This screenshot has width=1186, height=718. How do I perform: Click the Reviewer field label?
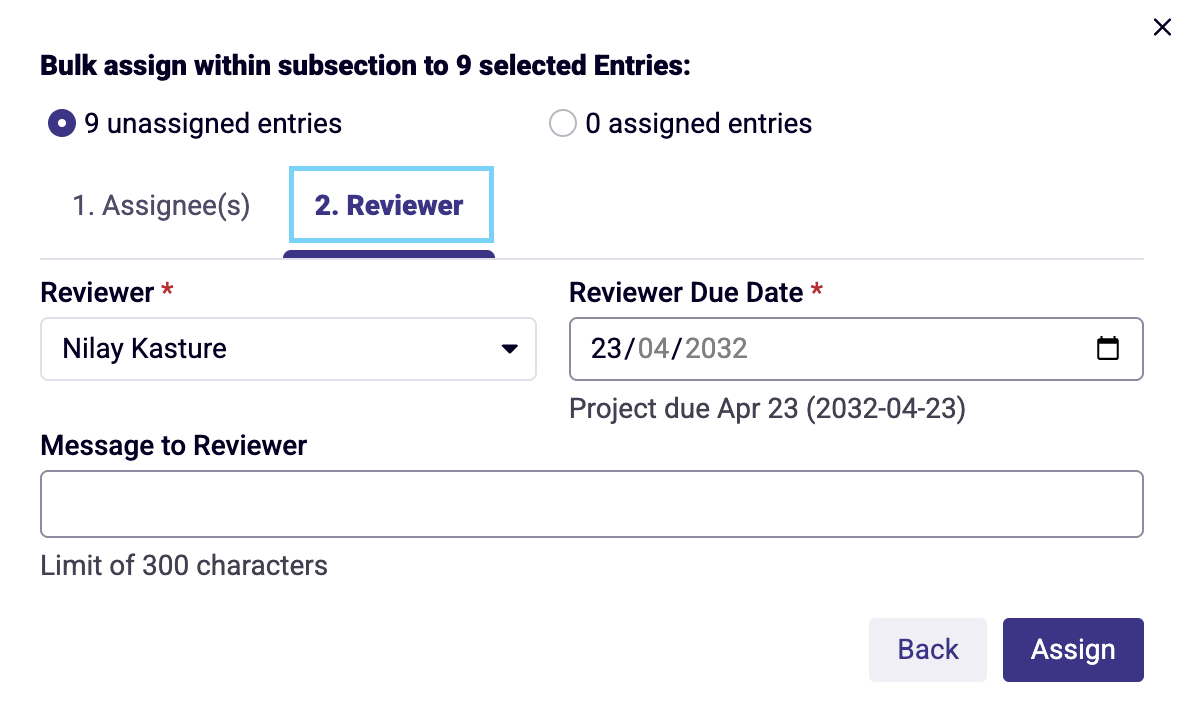tap(97, 293)
